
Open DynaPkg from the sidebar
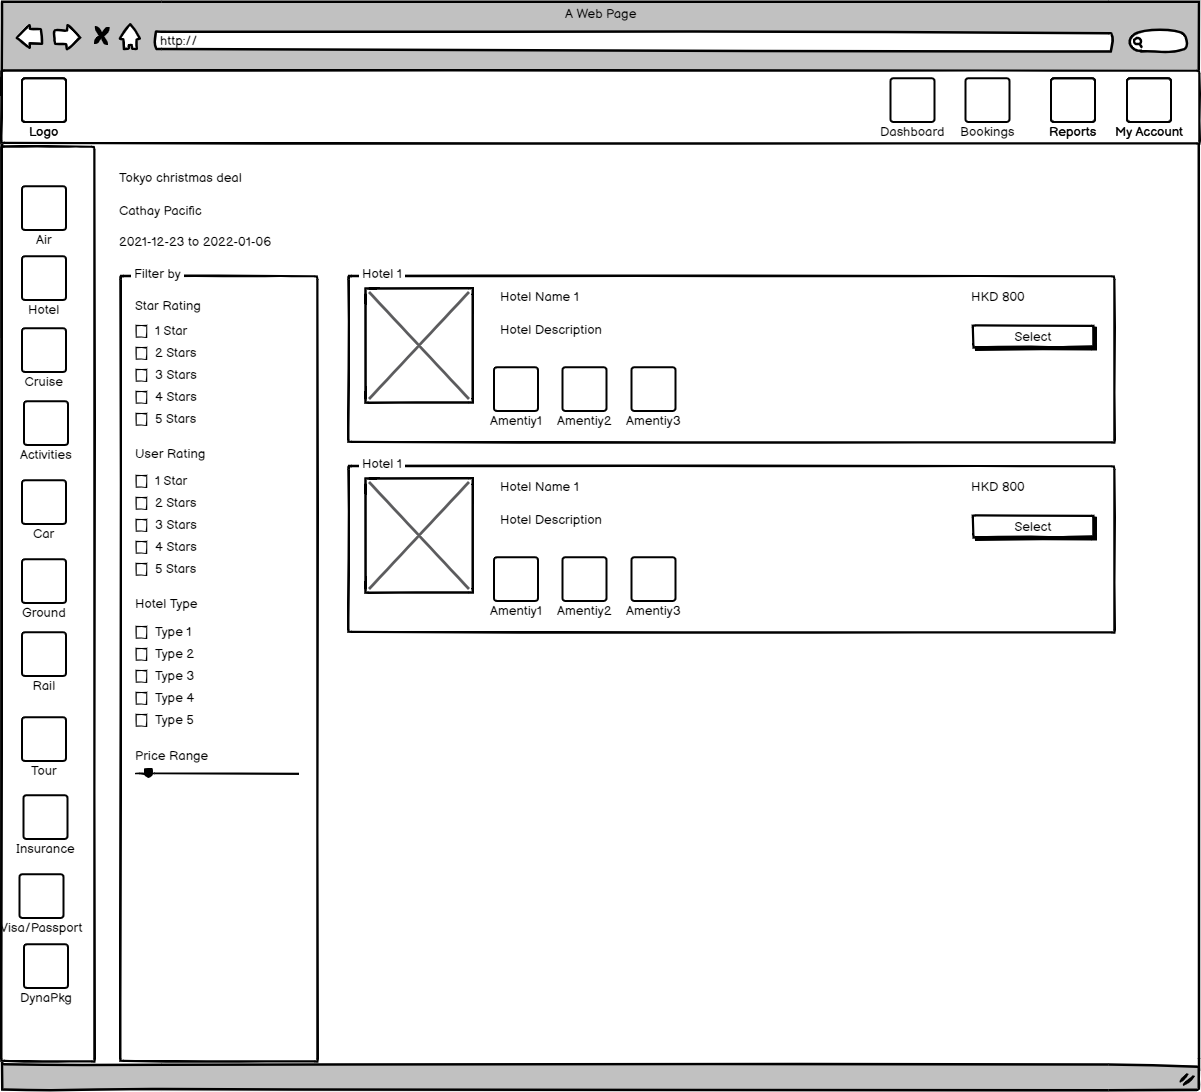[46, 966]
